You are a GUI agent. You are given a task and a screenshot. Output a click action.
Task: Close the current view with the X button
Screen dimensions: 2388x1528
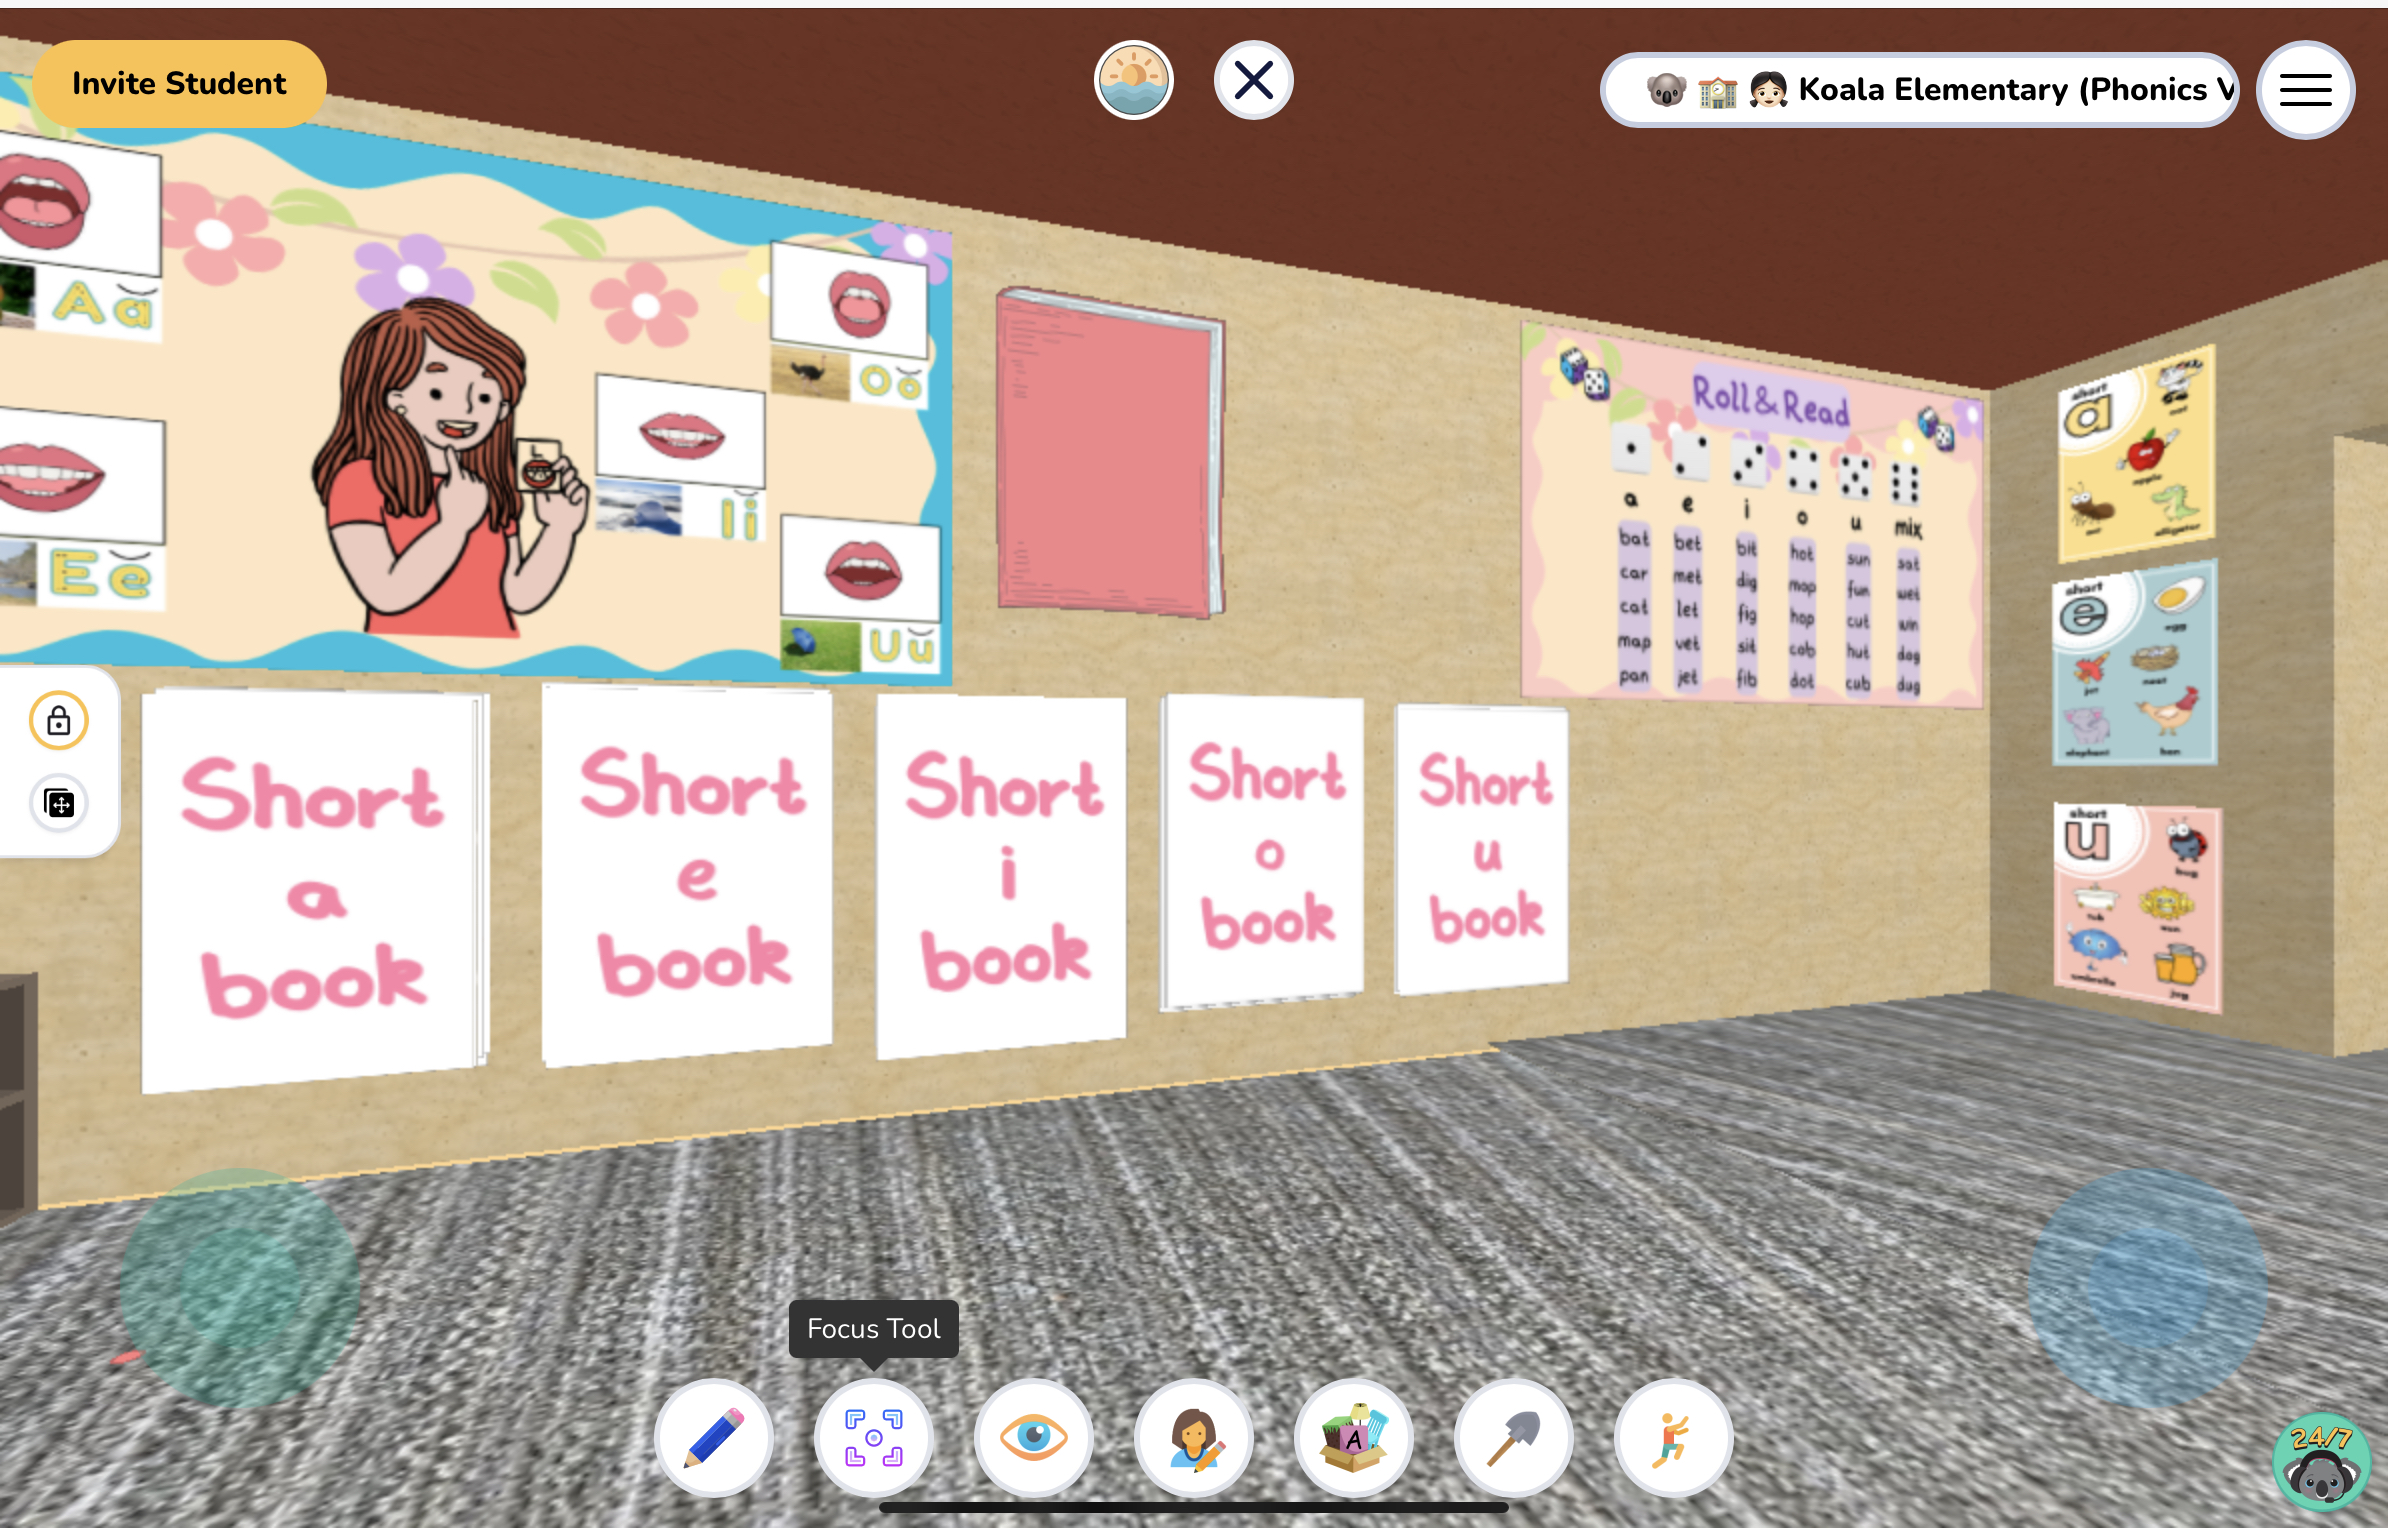[x=1253, y=80]
